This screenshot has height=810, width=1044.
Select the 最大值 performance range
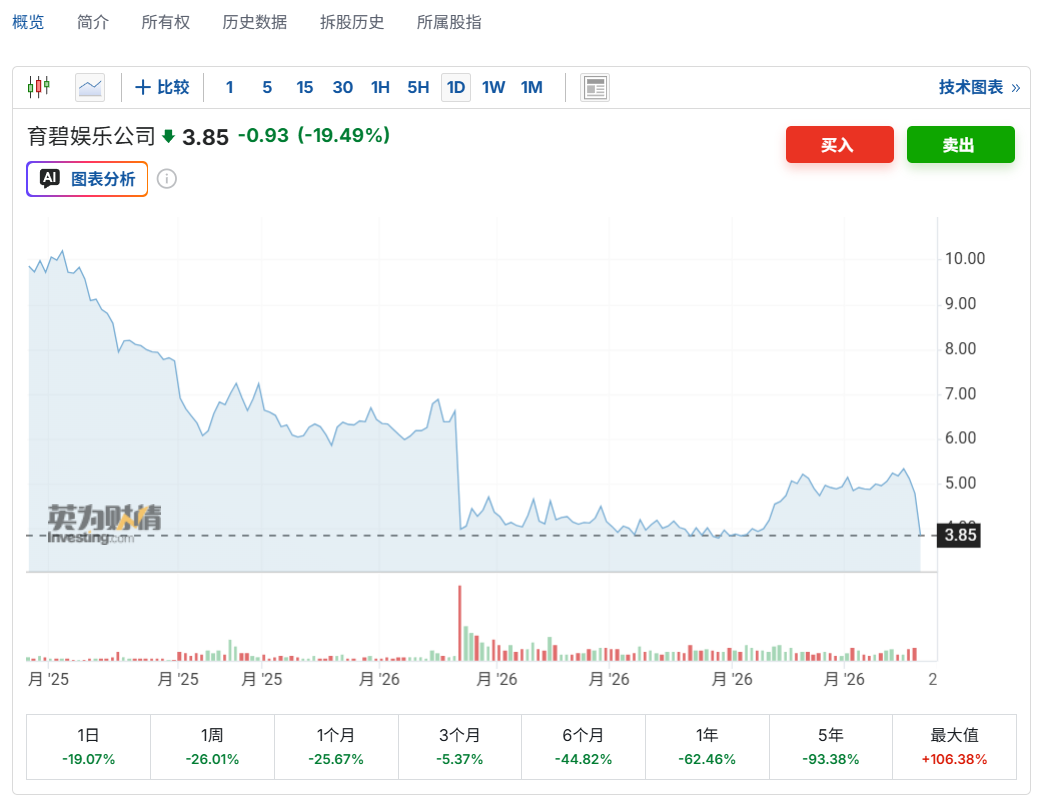coord(954,747)
